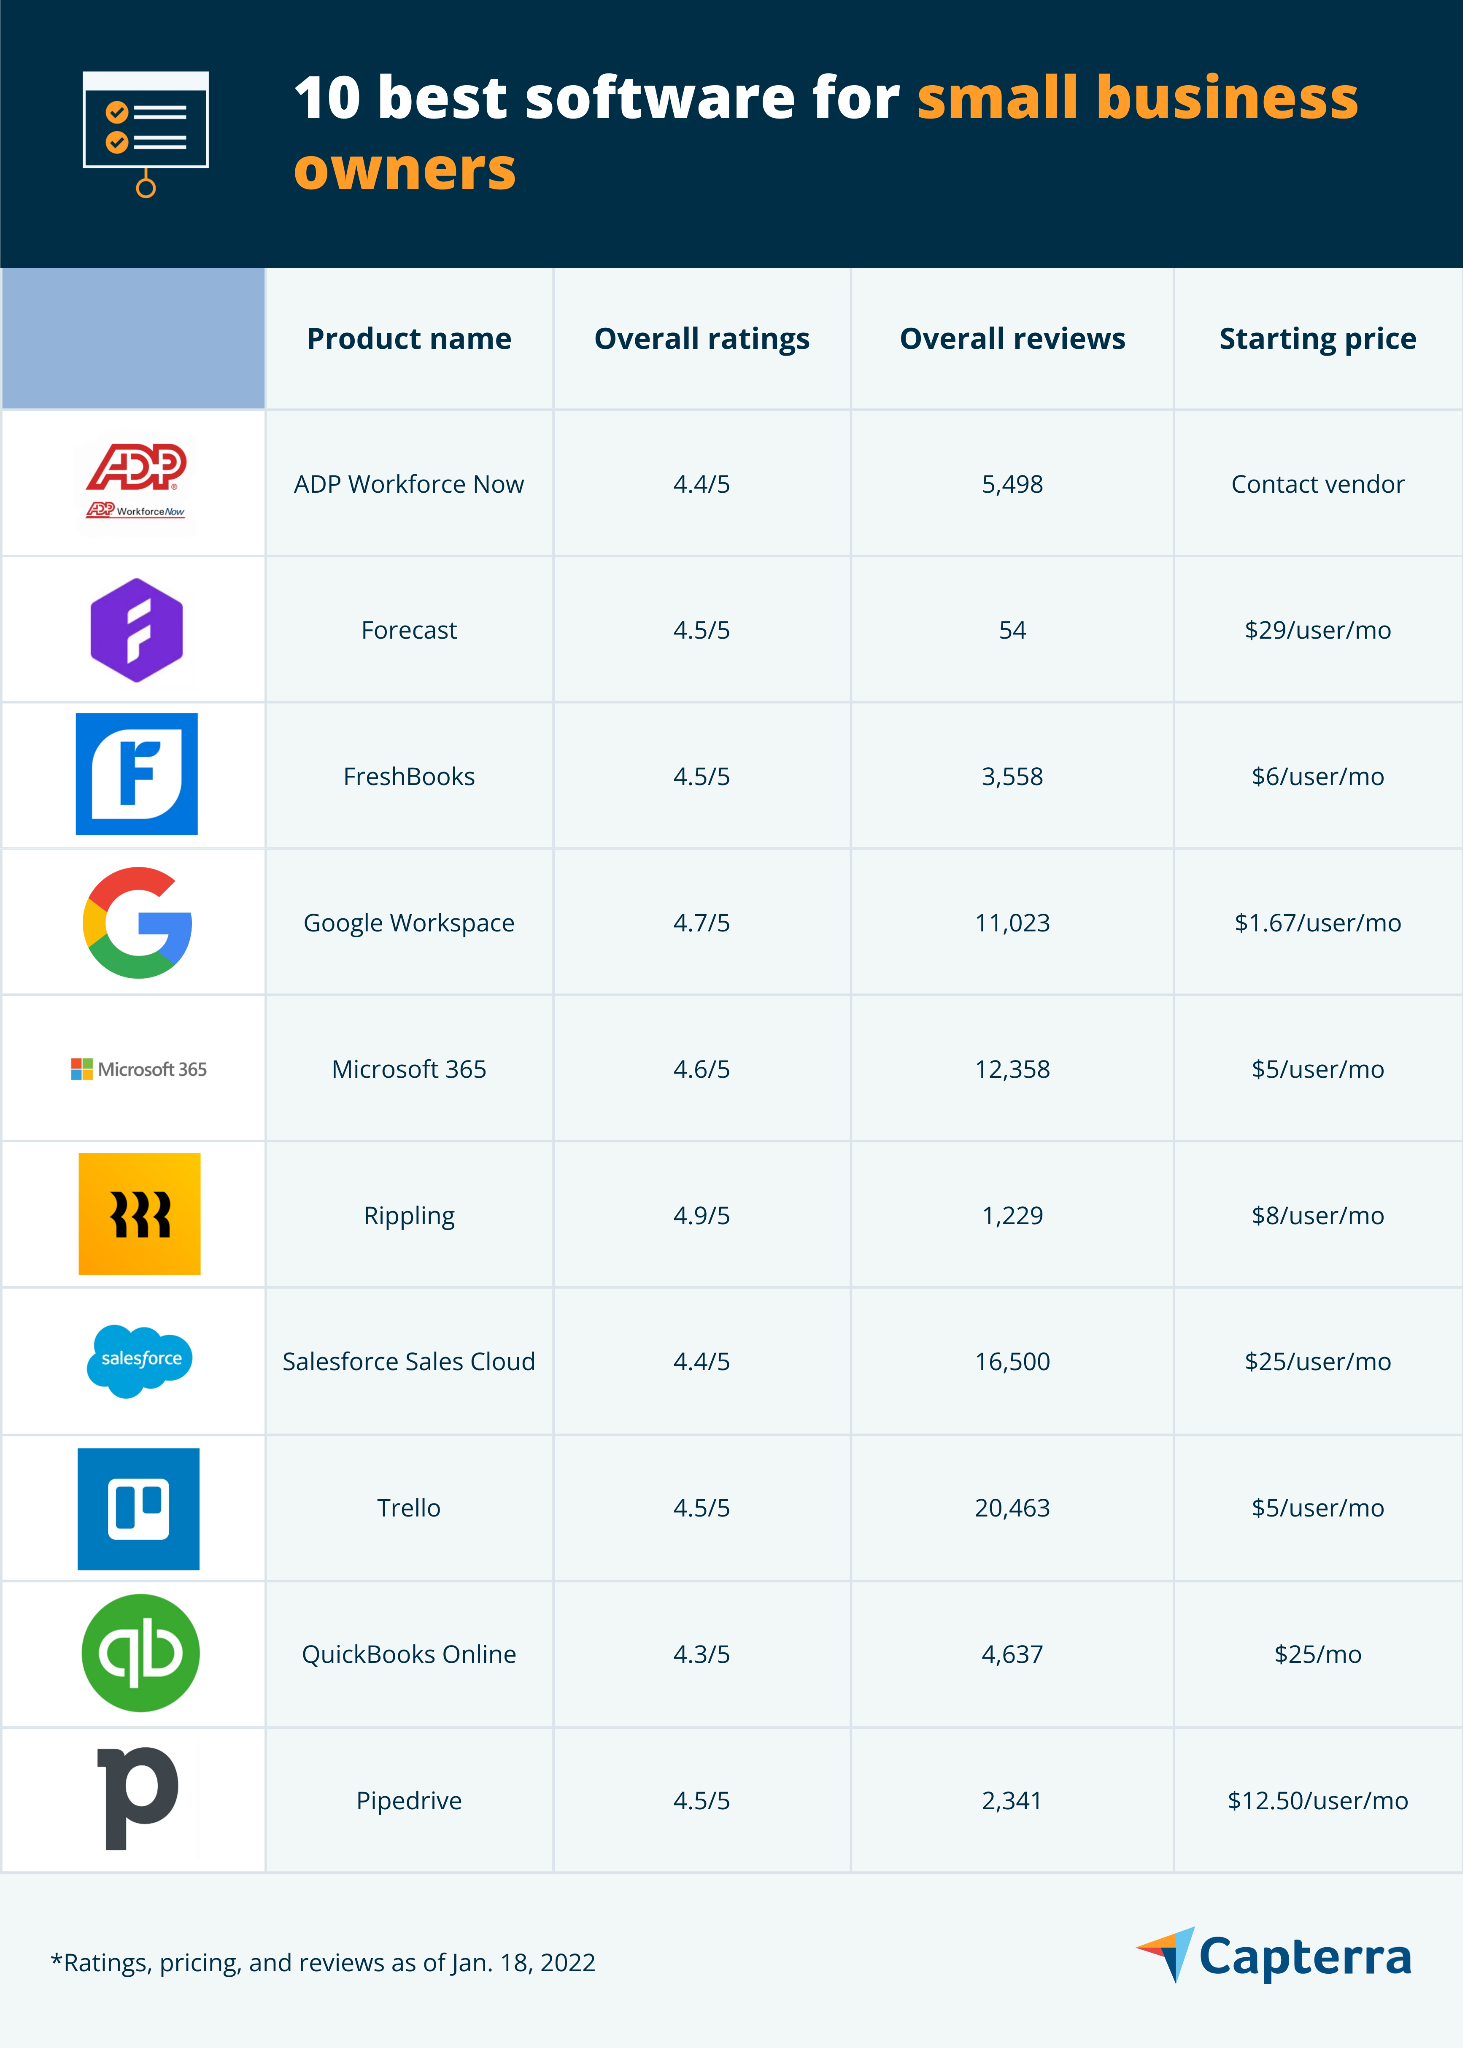Click the blue FreshBooks F logo
Image resolution: width=1463 pixels, height=2048 pixels.
click(x=137, y=774)
